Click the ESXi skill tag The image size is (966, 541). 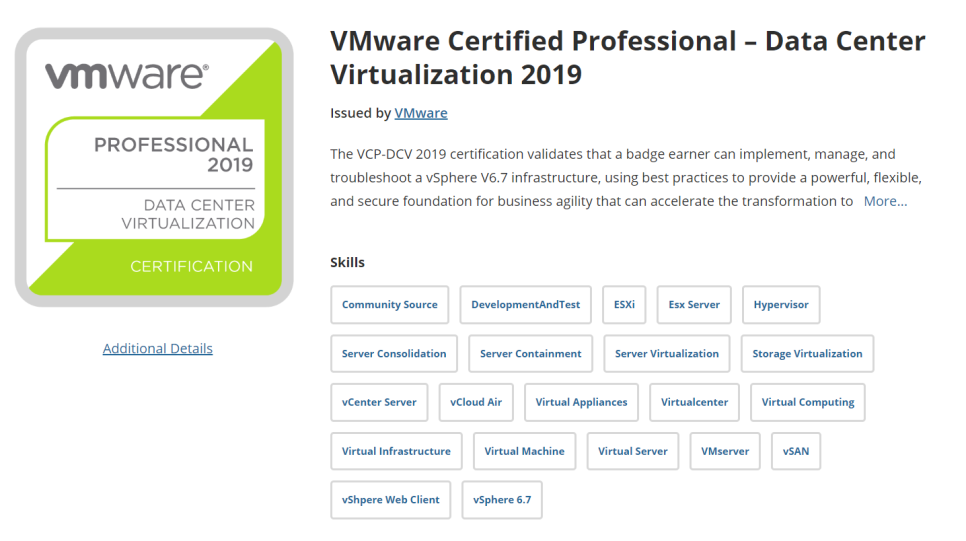point(624,304)
